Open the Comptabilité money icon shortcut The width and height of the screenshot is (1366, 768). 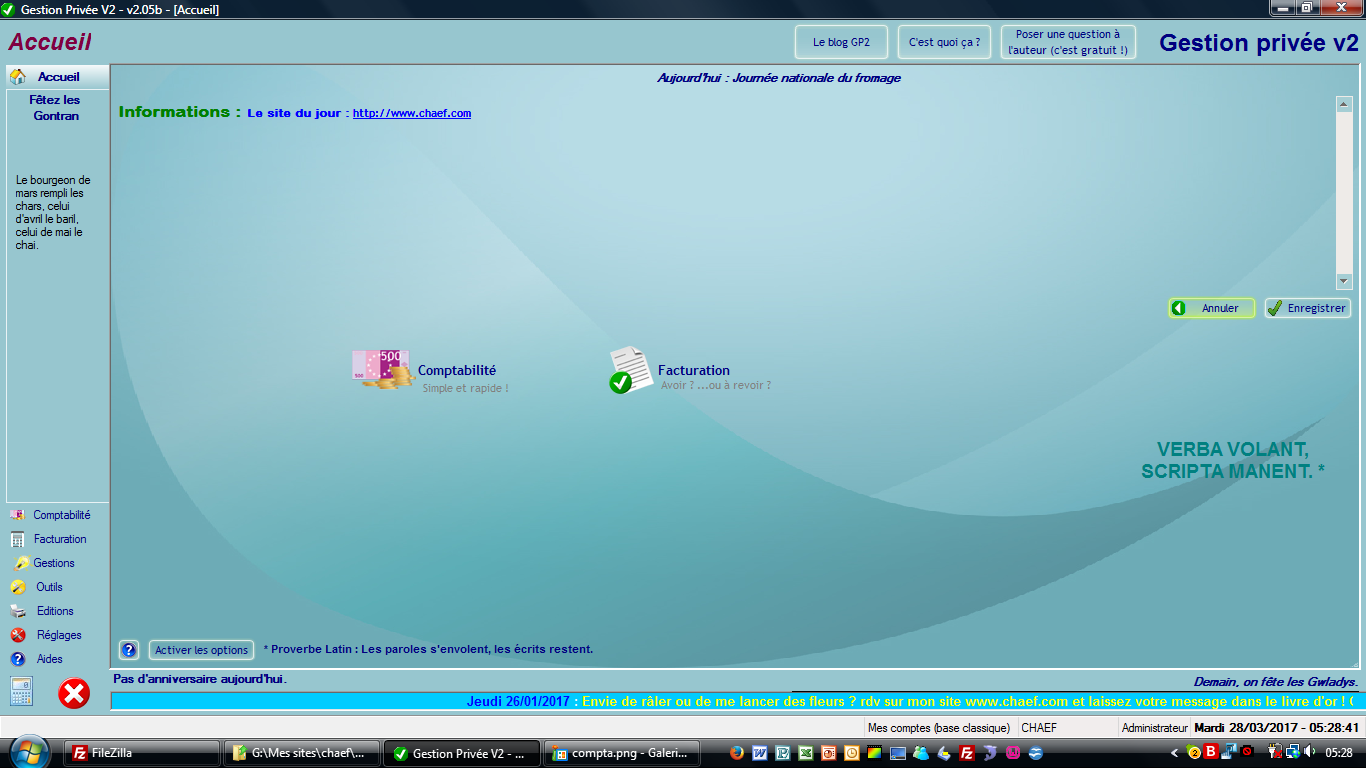[x=382, y=369]
